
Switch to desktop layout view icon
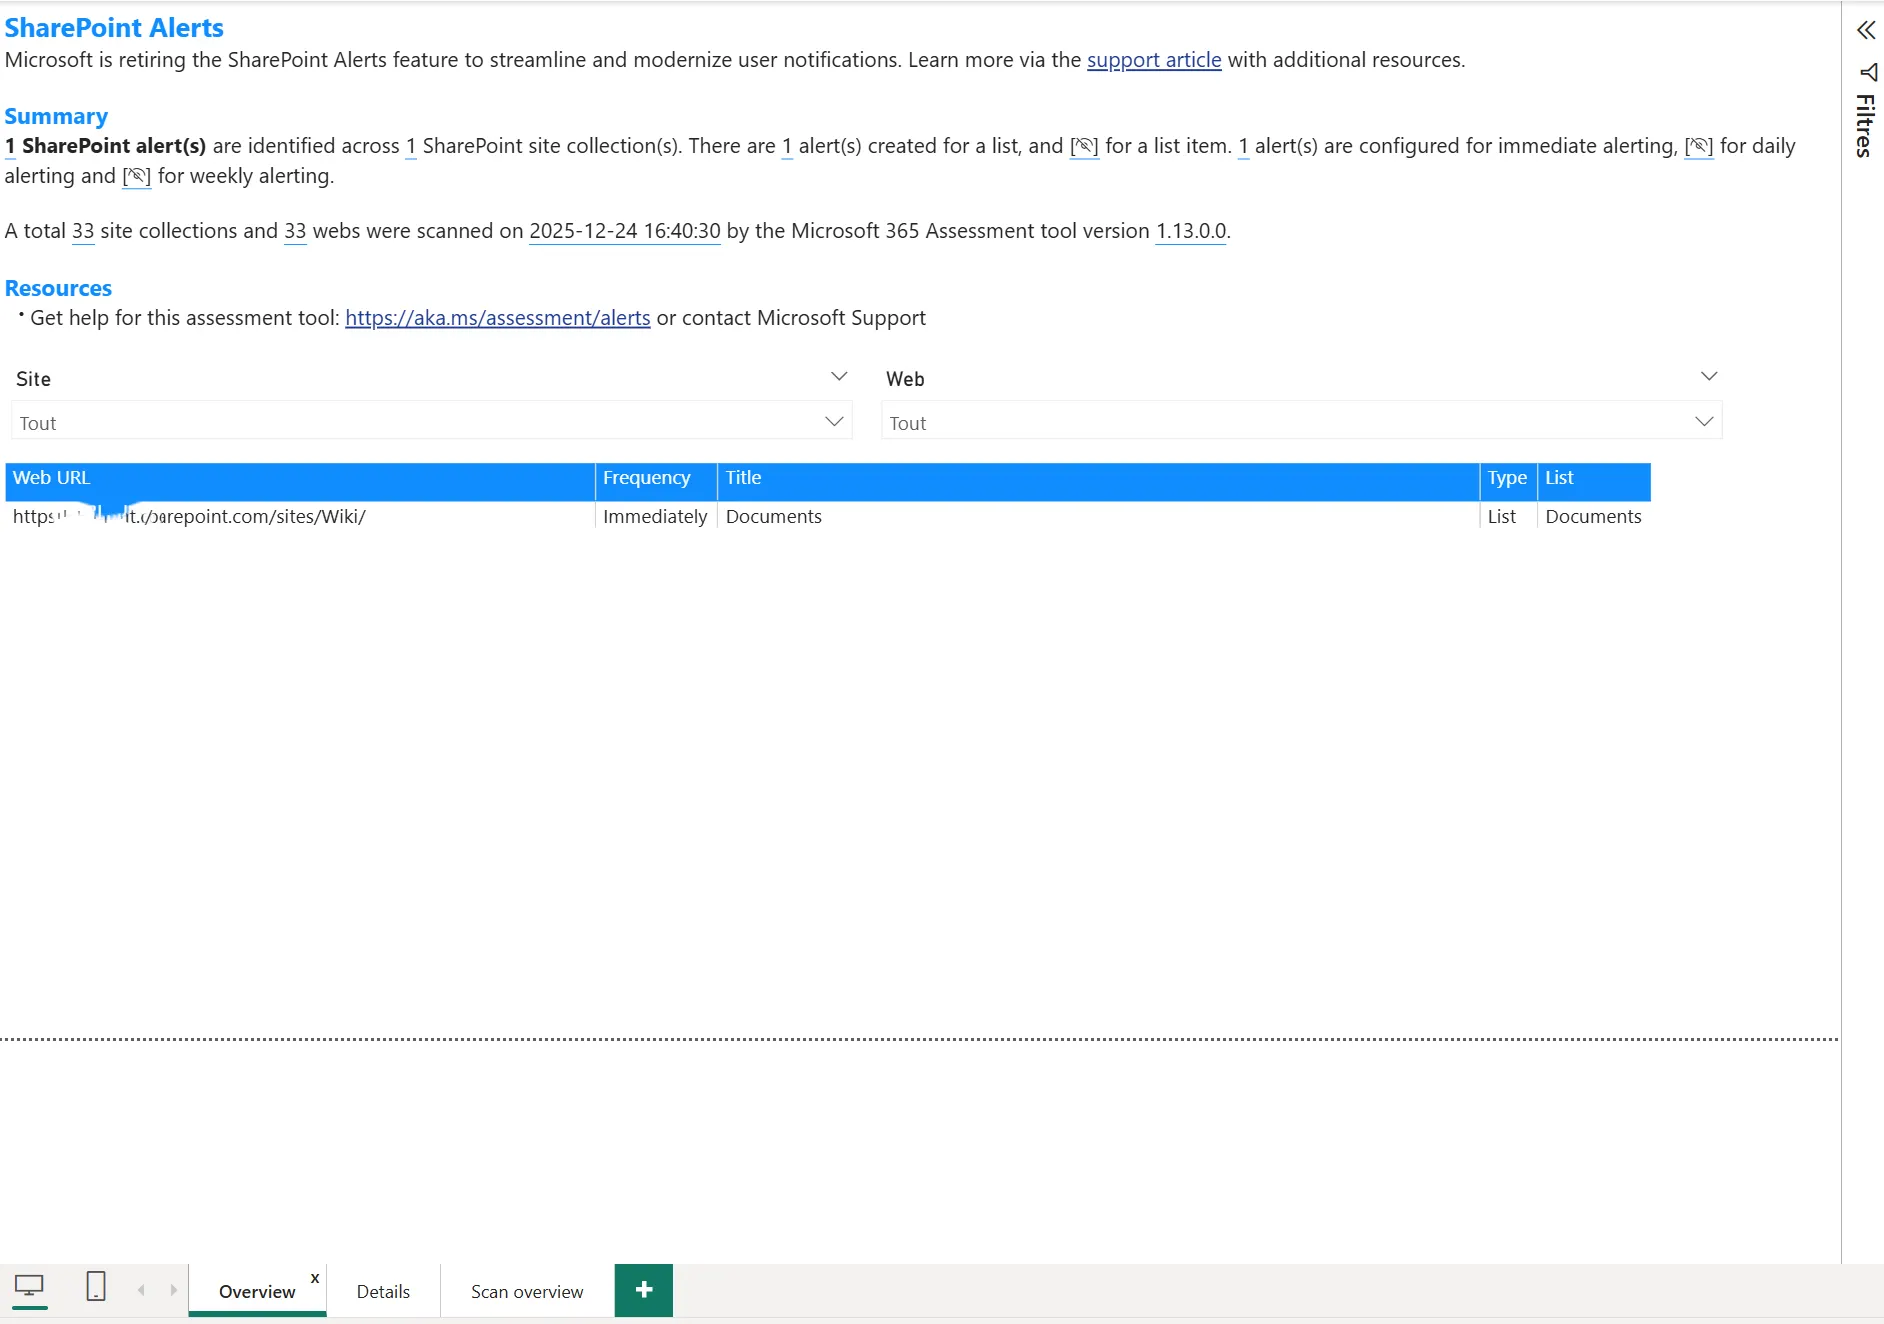[30, 1287]
